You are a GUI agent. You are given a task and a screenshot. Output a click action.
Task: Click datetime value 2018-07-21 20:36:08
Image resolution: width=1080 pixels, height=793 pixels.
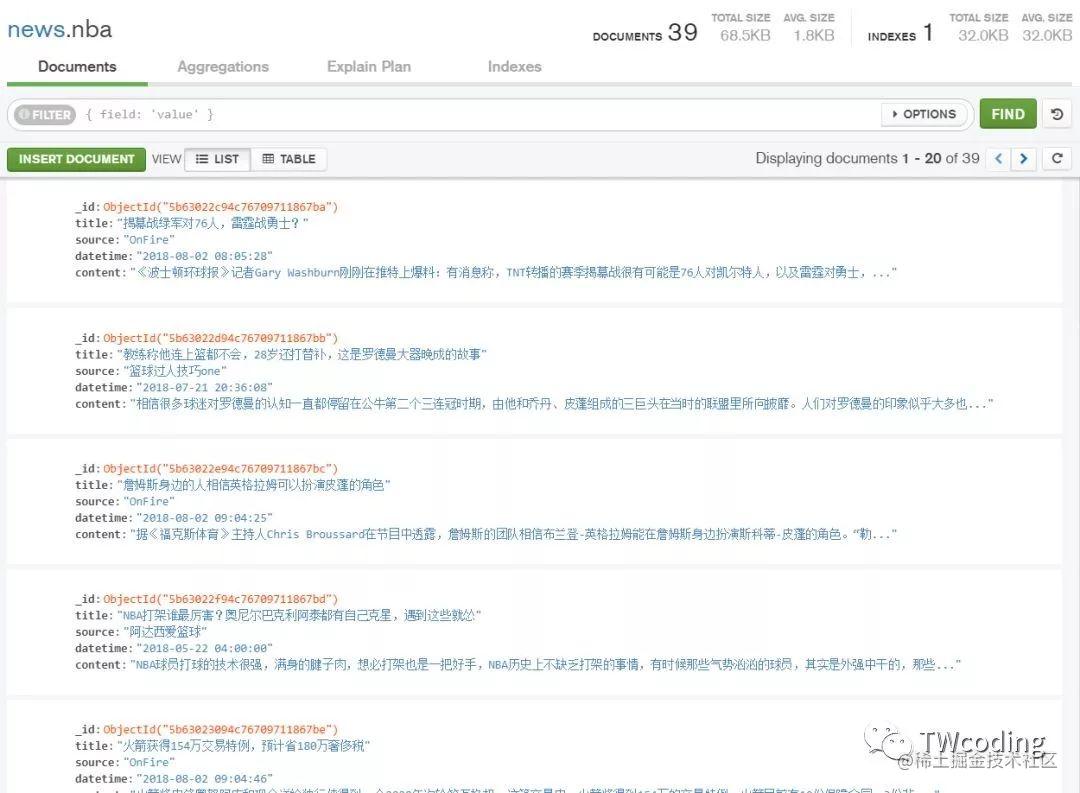(x=205, y=388)
